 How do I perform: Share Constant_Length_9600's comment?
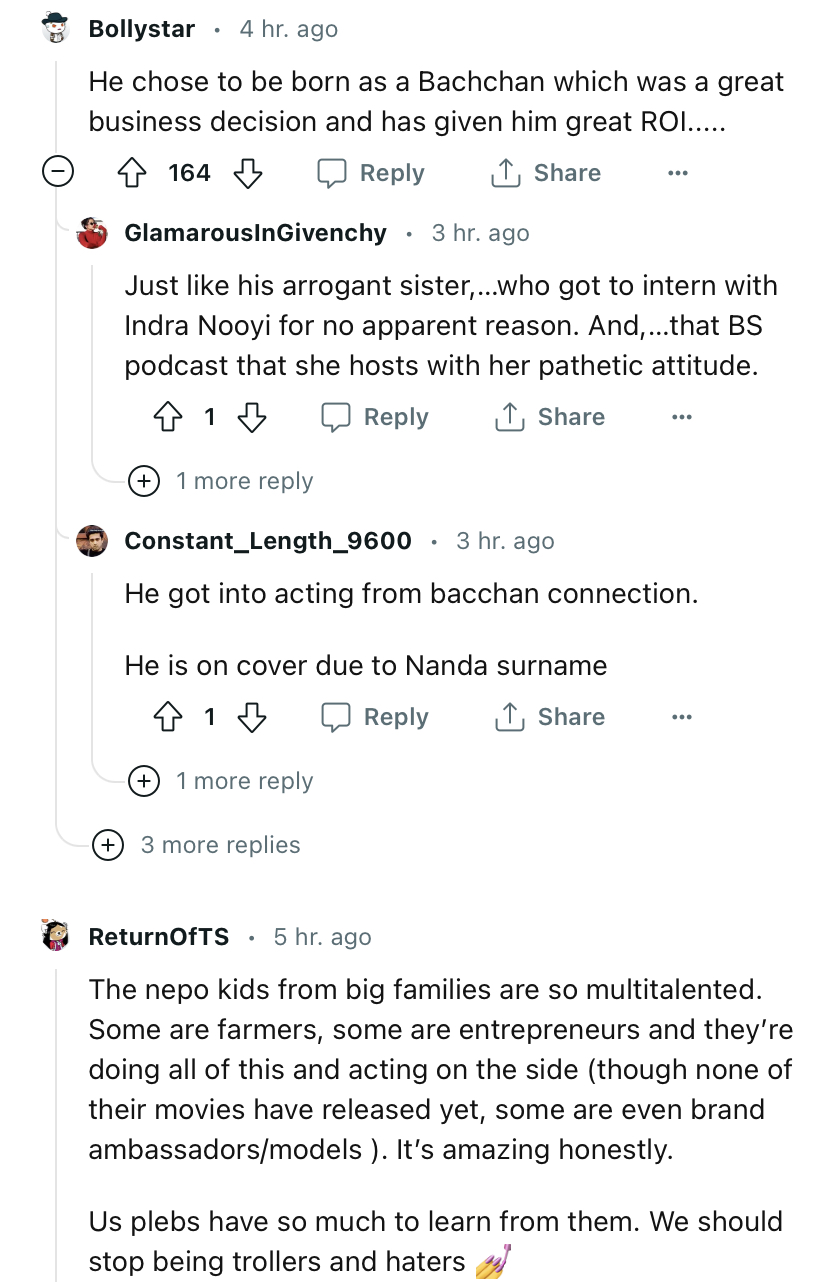pos(550,717)
